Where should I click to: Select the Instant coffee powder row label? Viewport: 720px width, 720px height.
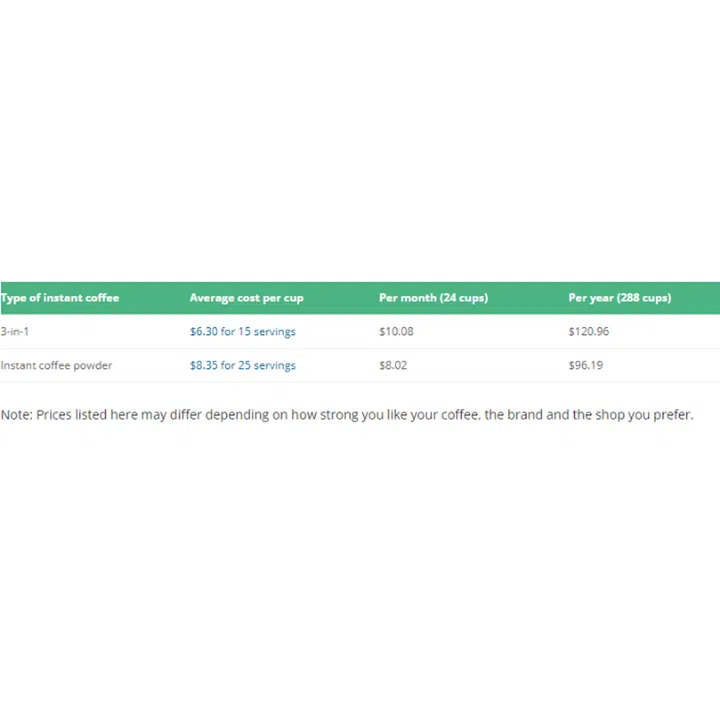tap(56, 366)
